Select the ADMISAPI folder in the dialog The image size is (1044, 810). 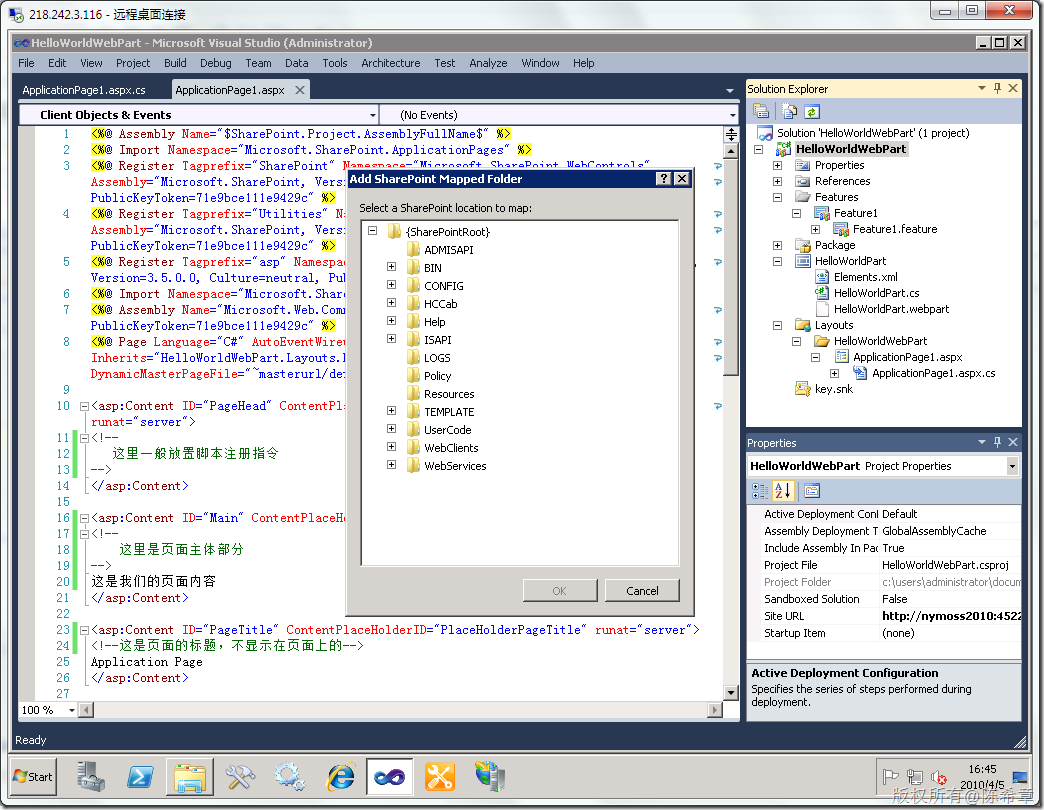click(x=449, y=250)
